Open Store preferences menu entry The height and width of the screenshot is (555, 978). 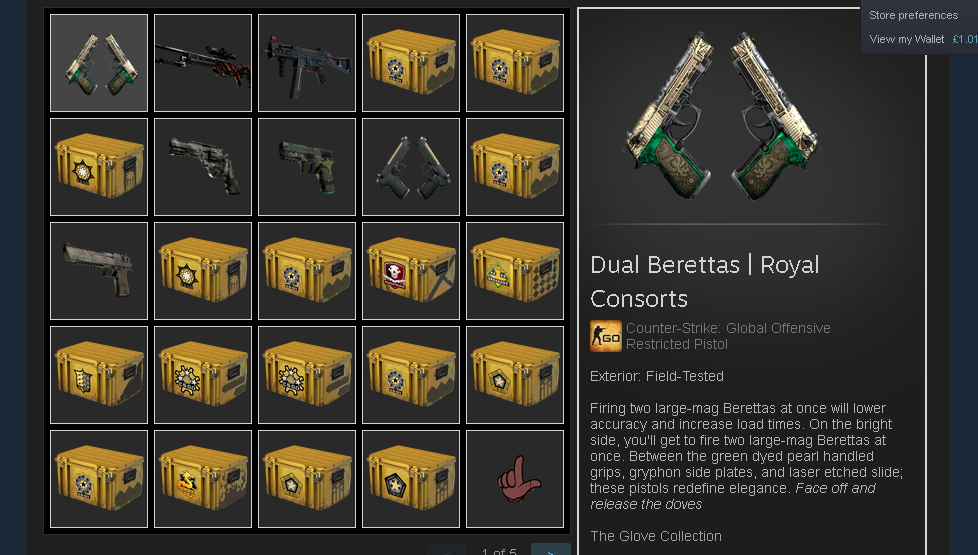(913, 15)
